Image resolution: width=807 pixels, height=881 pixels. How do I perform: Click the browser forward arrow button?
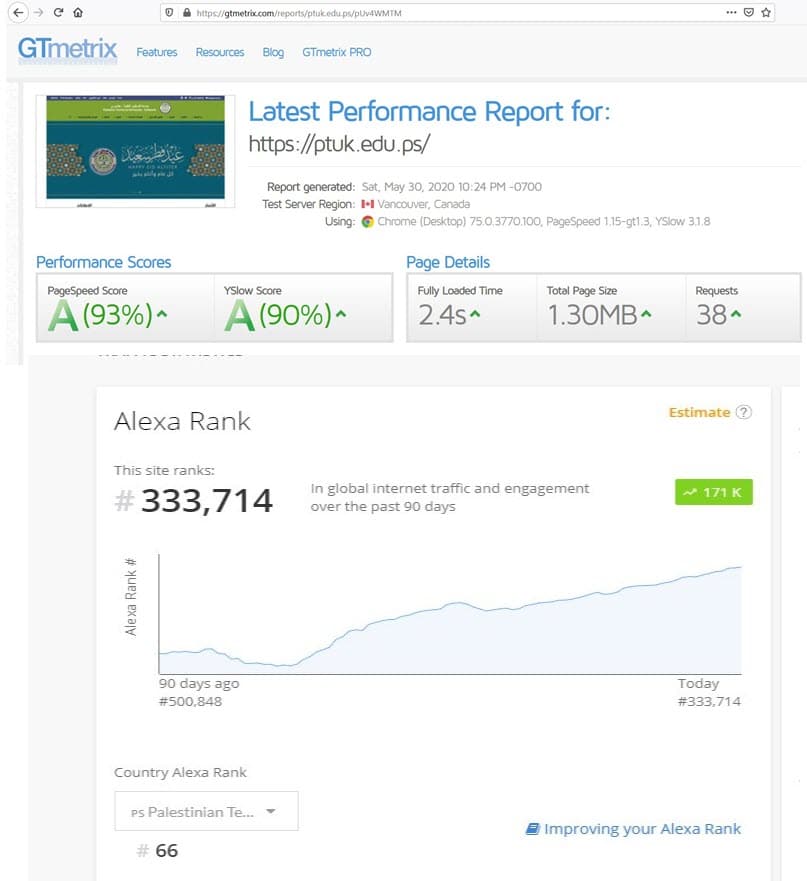point(35,13)
